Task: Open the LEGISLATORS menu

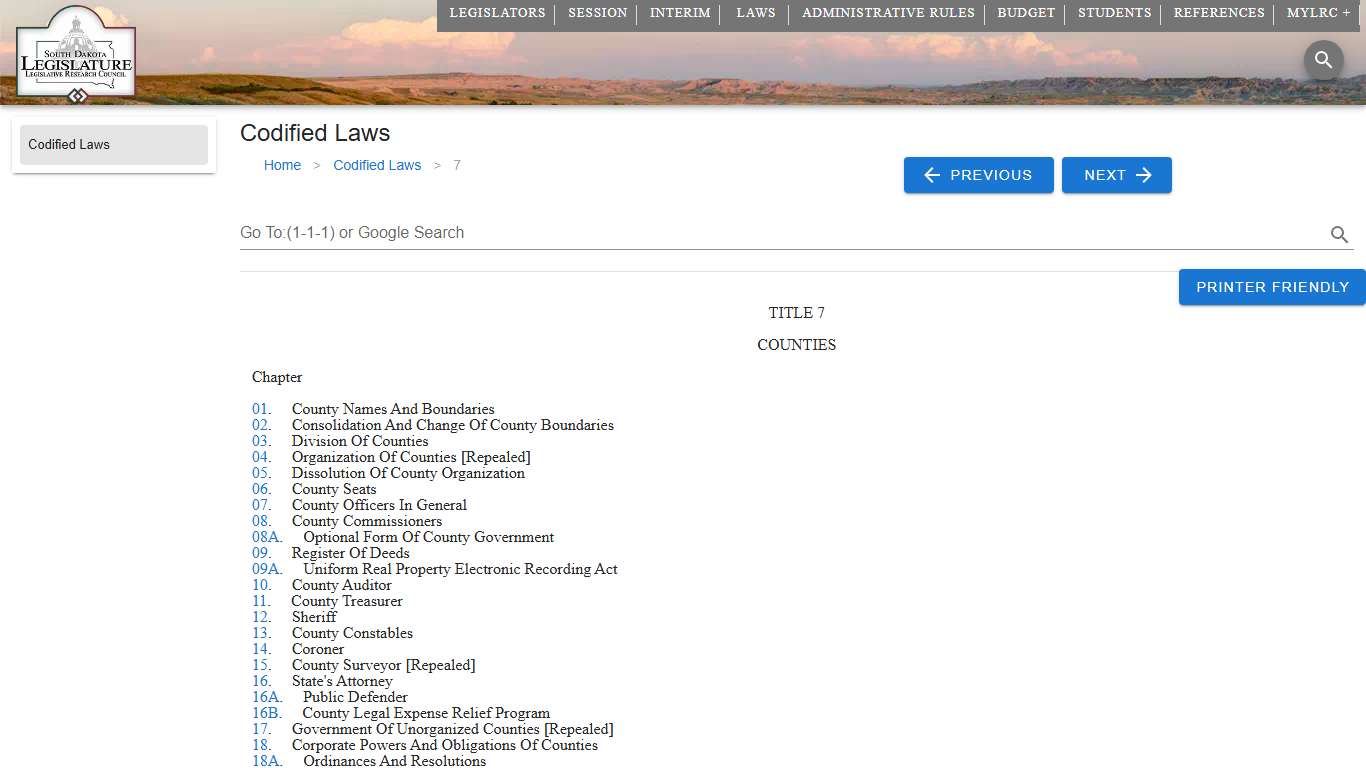Action: pos(497,14)
